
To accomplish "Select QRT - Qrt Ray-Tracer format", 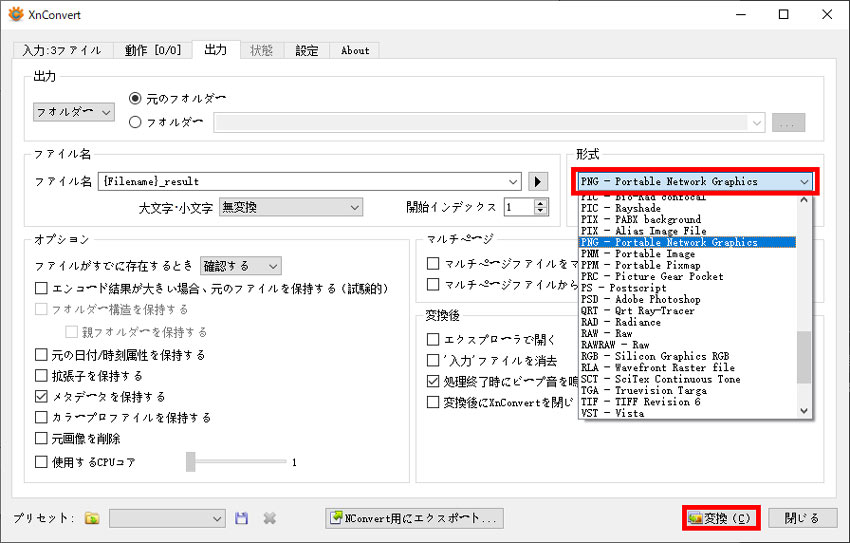I will [687, 311].
